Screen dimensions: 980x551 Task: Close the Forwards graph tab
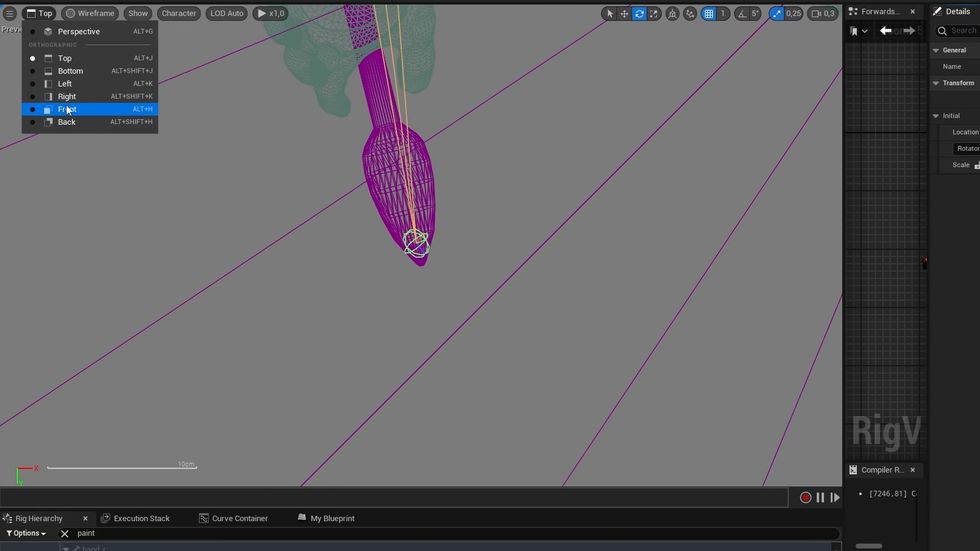[912, 11]
